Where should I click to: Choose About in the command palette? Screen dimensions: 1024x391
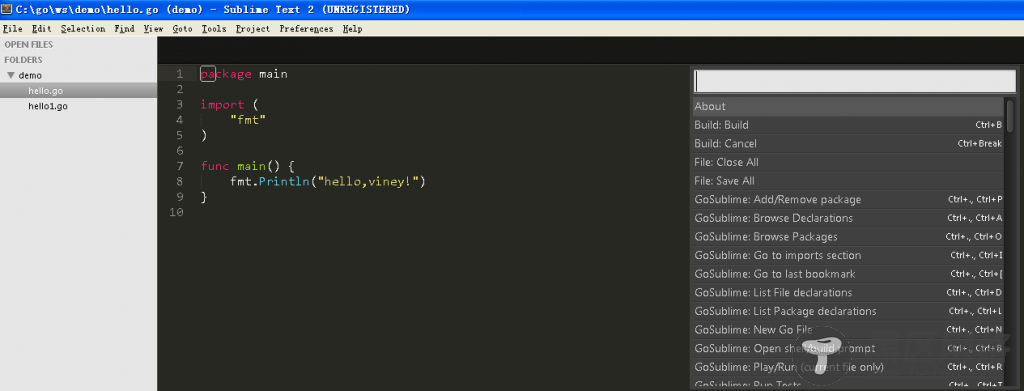point(848,106)
